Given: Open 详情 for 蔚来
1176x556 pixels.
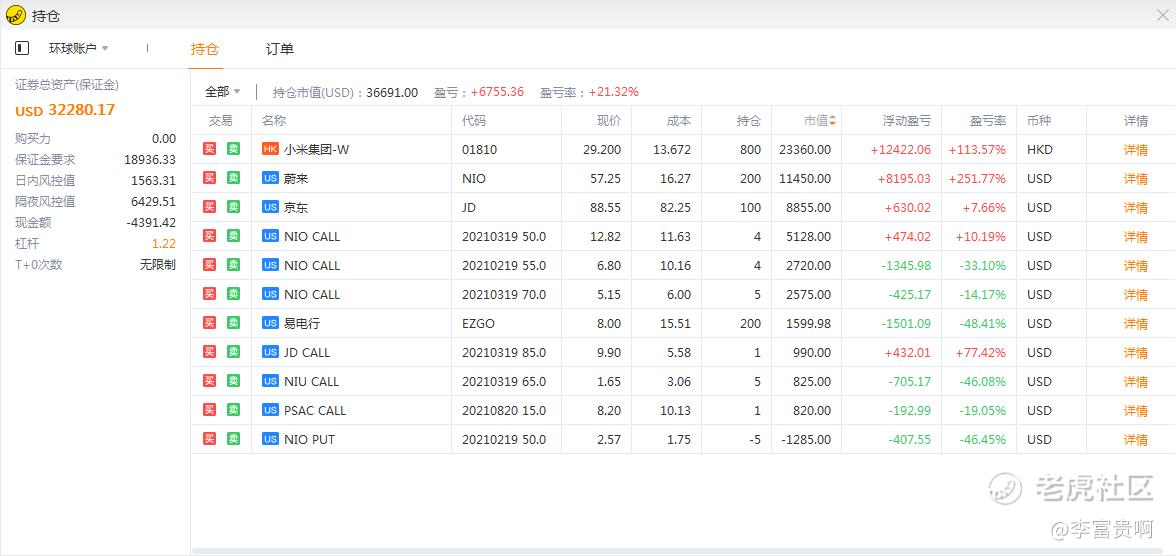Looking at the screenshot, I should [x=1136, y=179].
